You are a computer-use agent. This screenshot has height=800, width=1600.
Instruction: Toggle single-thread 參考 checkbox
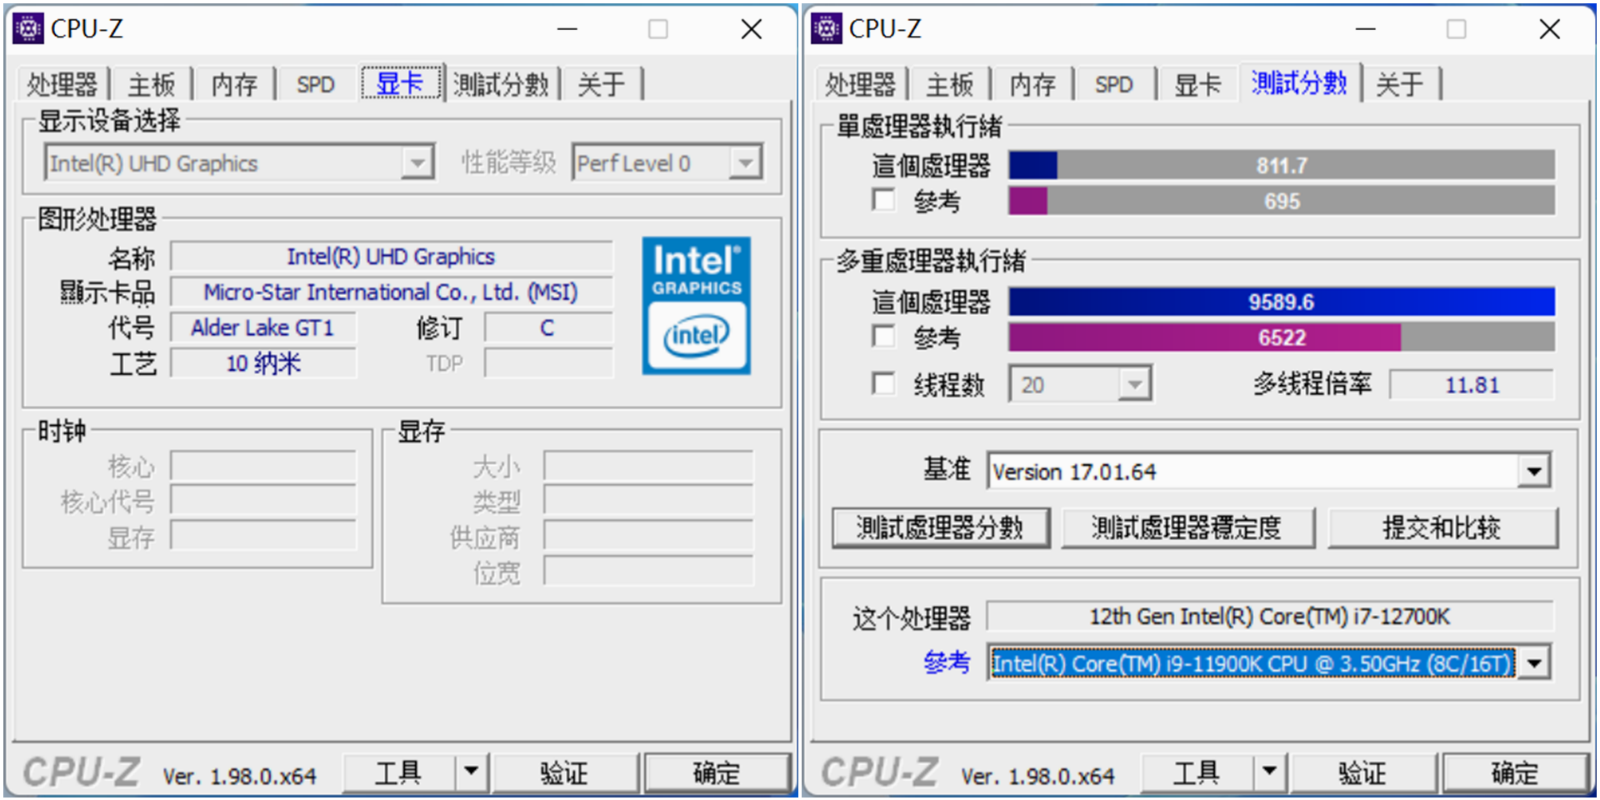click(884, 200)
